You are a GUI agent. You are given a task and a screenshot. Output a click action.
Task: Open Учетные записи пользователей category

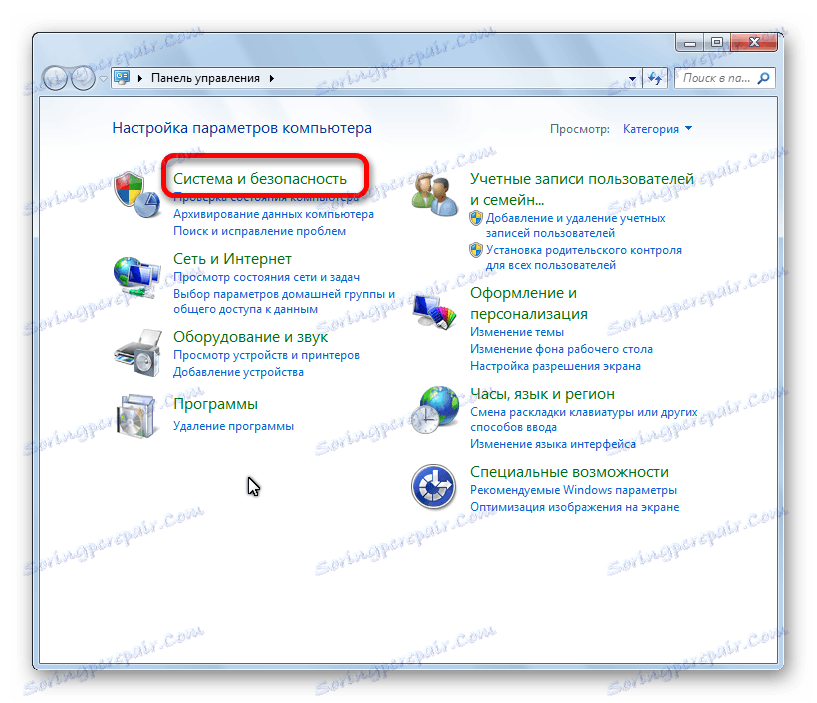[582, 189]
